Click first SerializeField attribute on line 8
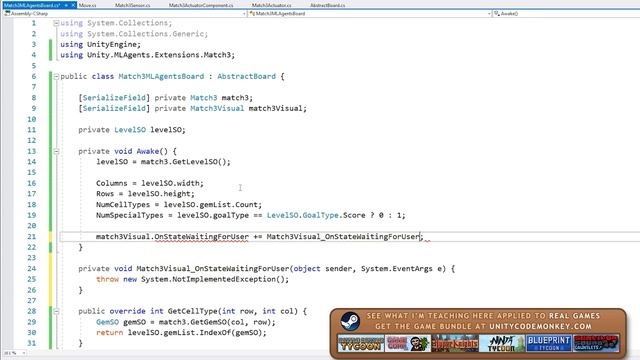This screenshot has width=640, height=360. pos(114,98)
